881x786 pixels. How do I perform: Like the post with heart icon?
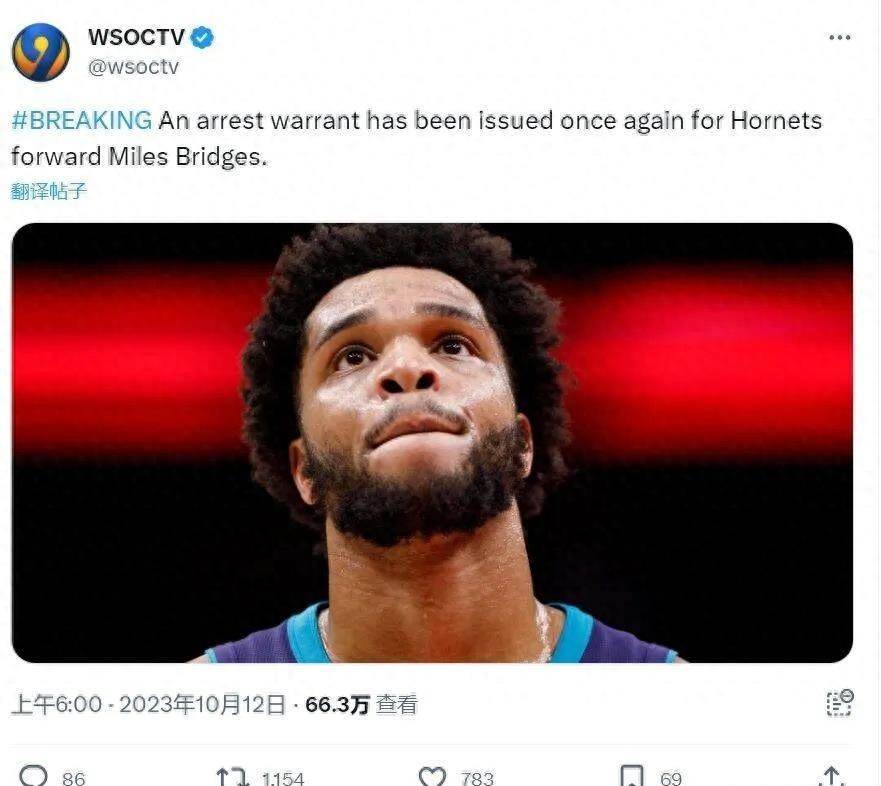(x=433, y=776)
